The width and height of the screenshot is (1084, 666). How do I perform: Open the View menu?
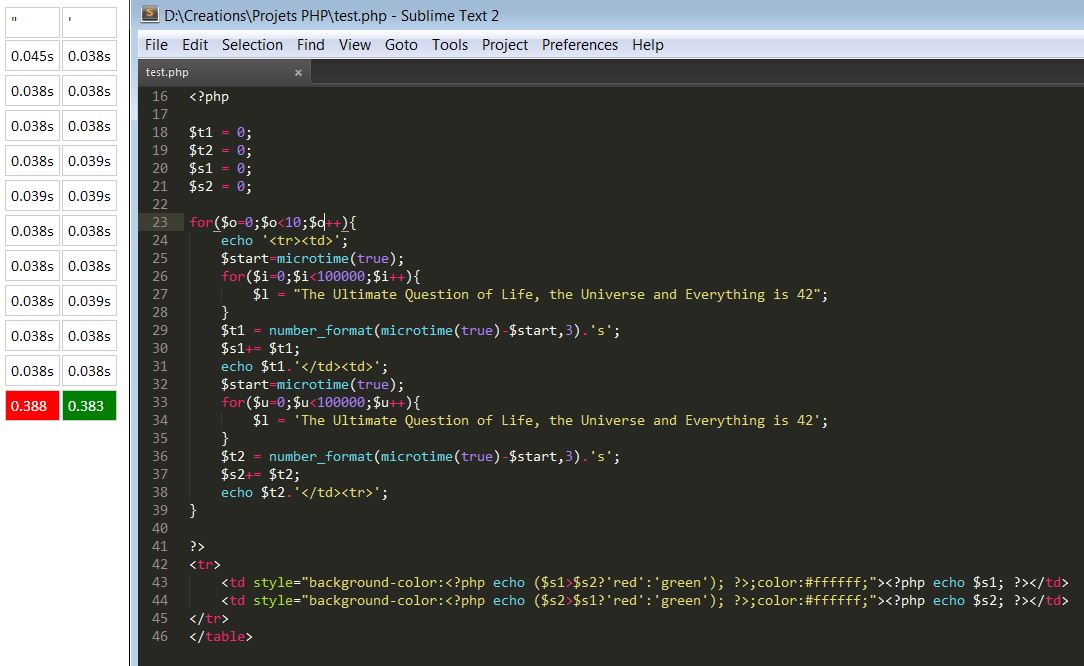[x=355, y=45]
